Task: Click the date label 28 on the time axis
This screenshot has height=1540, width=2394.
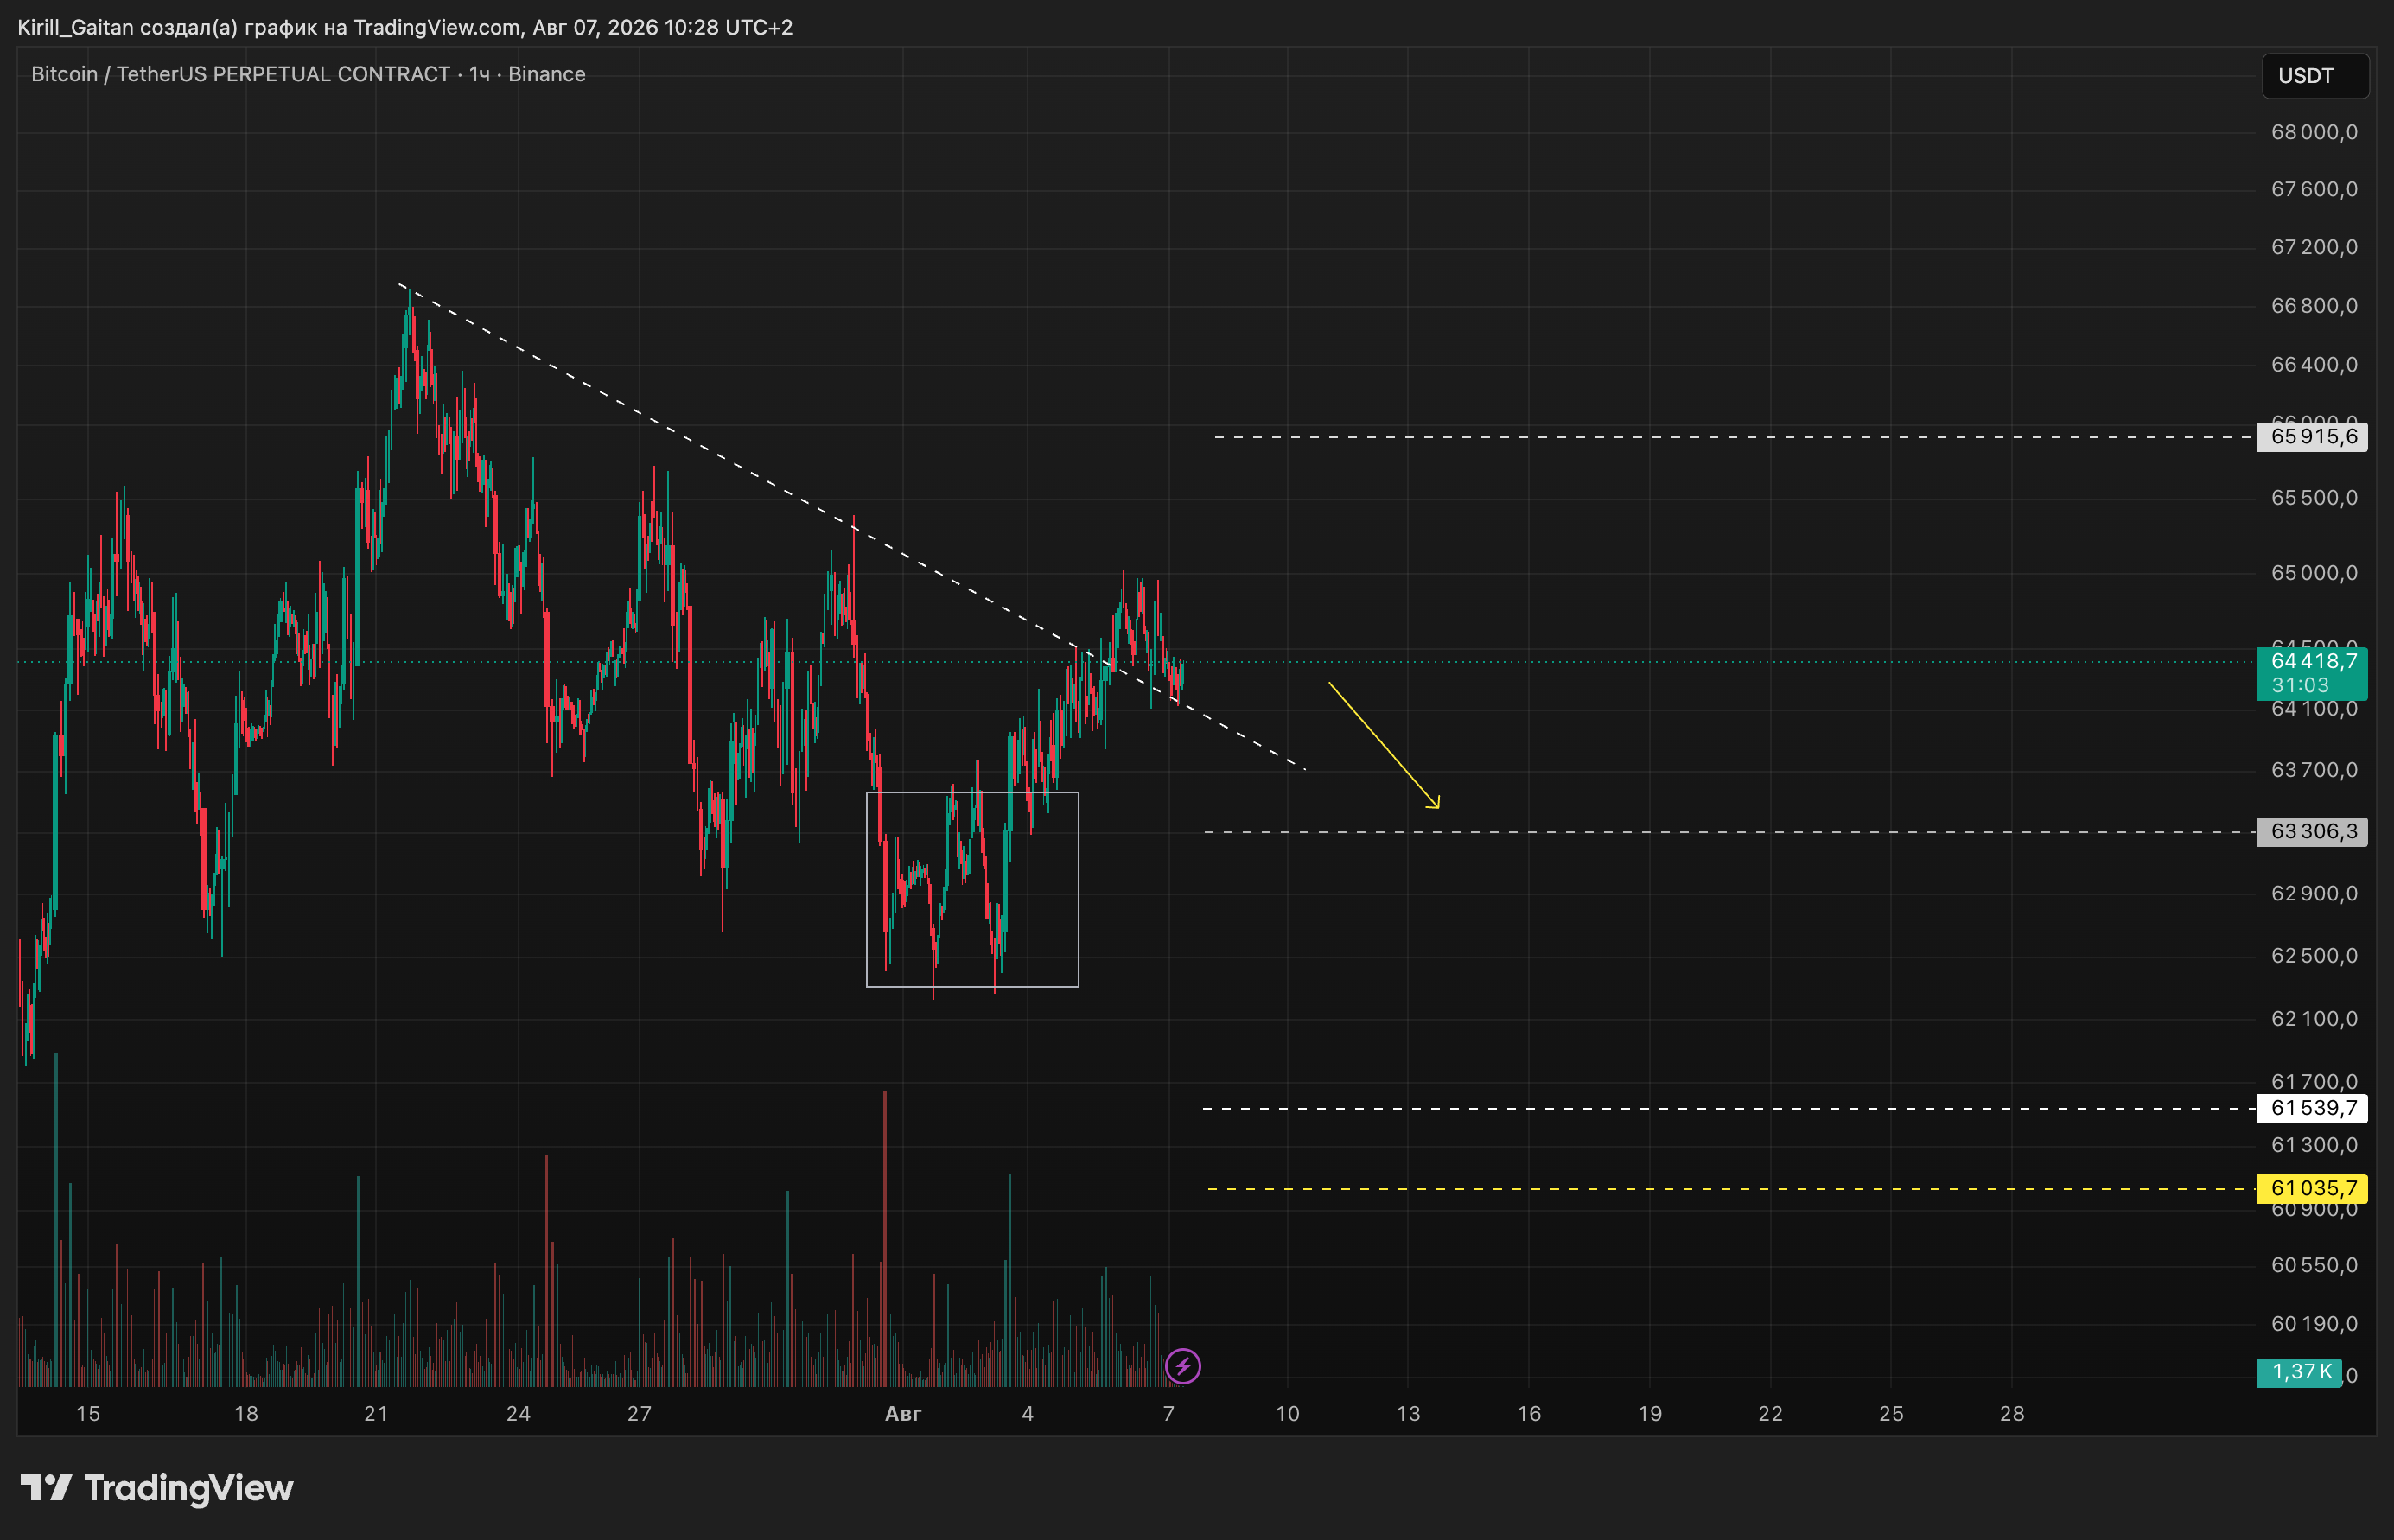Action: tap(2012, 1414)
